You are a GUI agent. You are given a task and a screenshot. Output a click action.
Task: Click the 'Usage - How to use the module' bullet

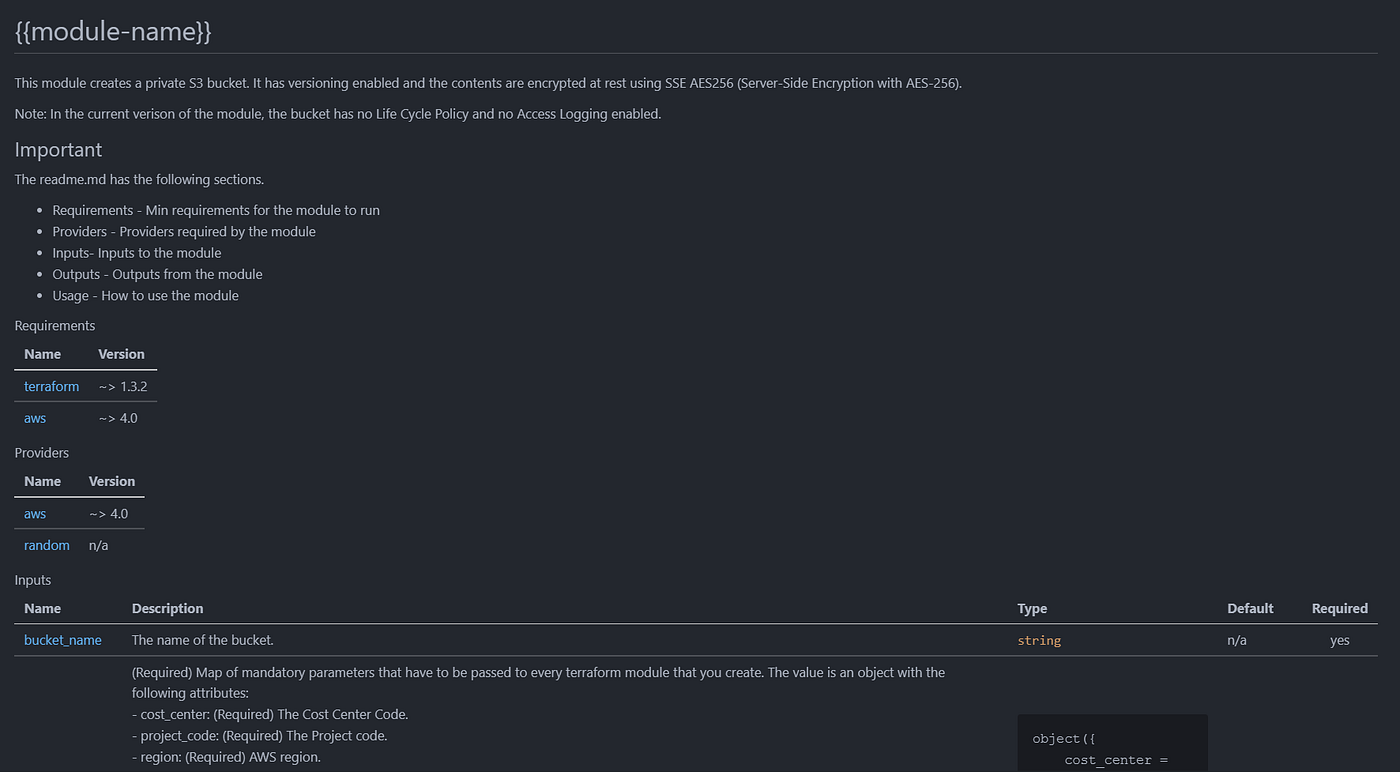click(145, 295)
